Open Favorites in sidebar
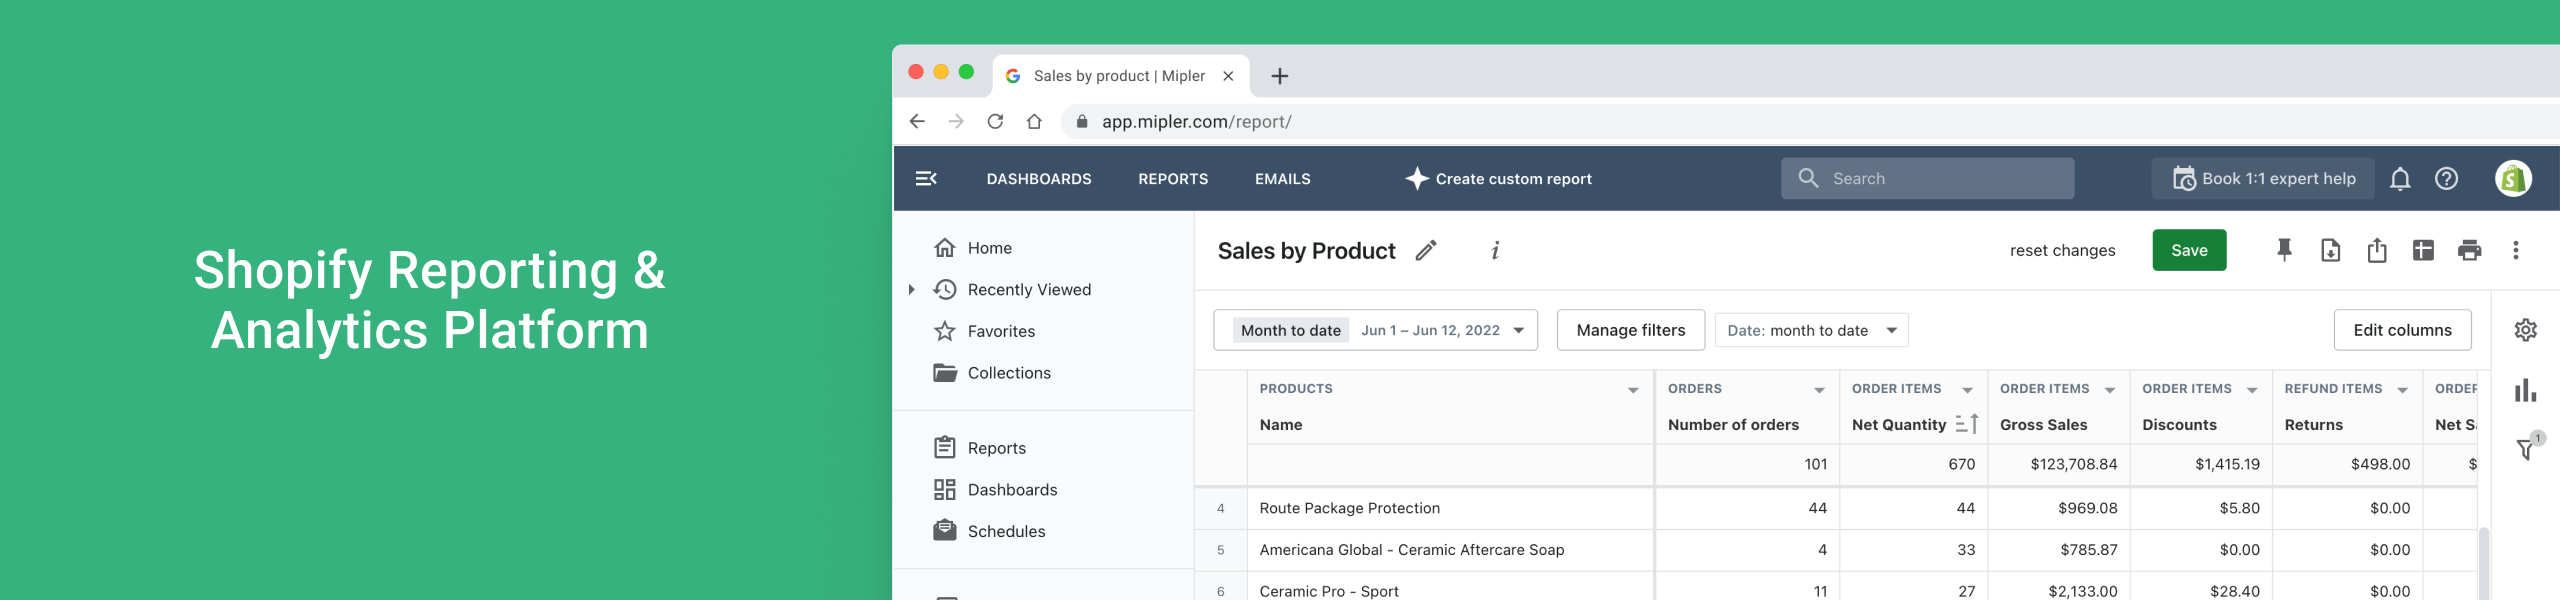Viewport: 2560px width, 600px height. [x=1001, y=331]
